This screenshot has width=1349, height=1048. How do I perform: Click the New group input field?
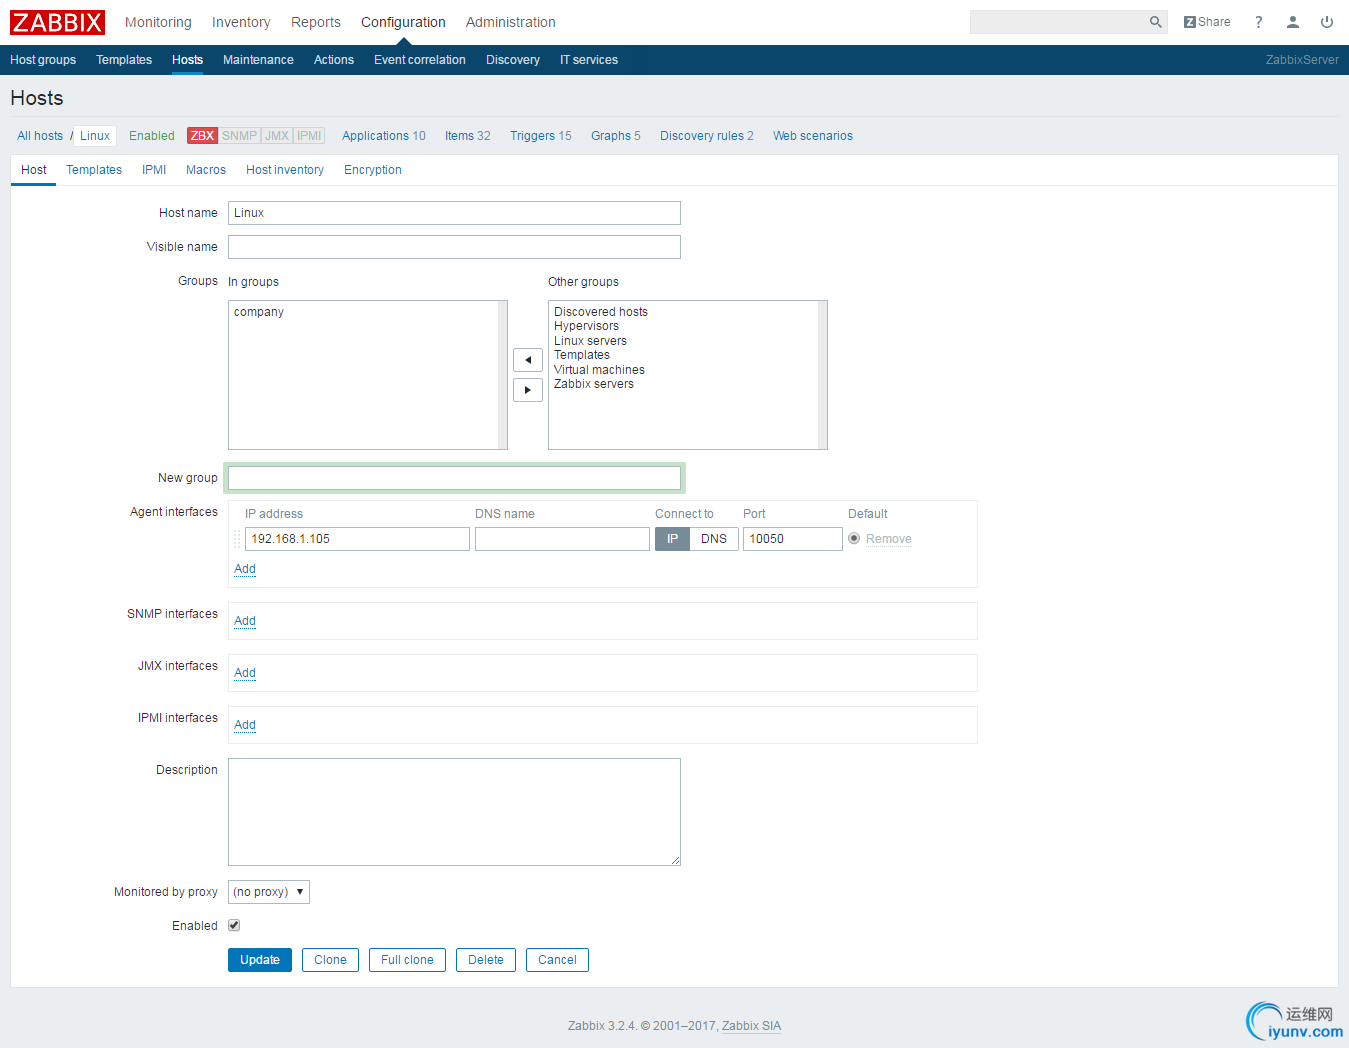(454, 478)
